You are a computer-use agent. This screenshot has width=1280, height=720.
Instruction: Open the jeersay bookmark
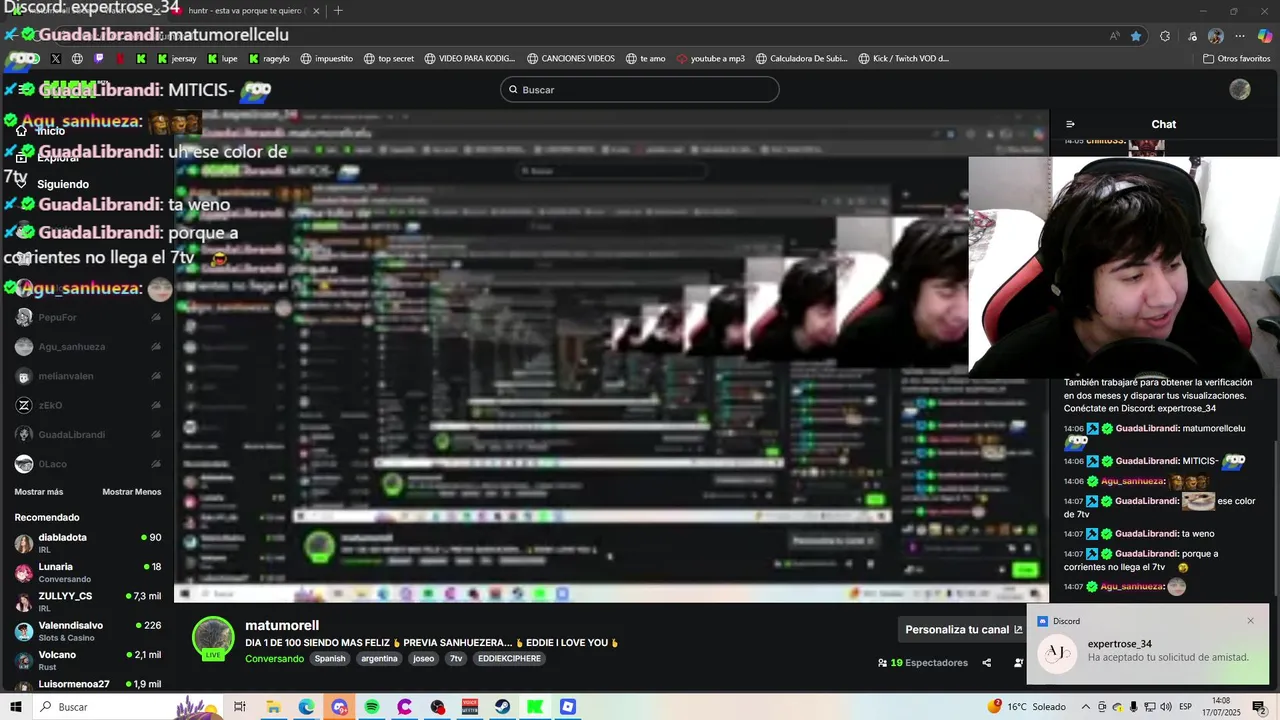click(x=177, y=59)
